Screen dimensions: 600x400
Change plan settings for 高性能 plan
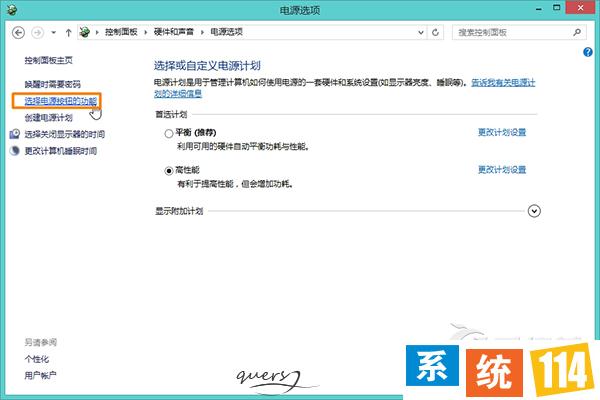502,170
